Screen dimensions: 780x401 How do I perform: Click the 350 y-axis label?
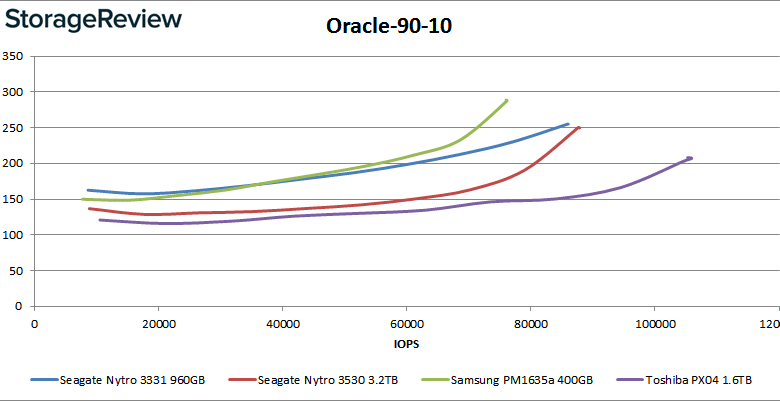(x=12, y=56)
